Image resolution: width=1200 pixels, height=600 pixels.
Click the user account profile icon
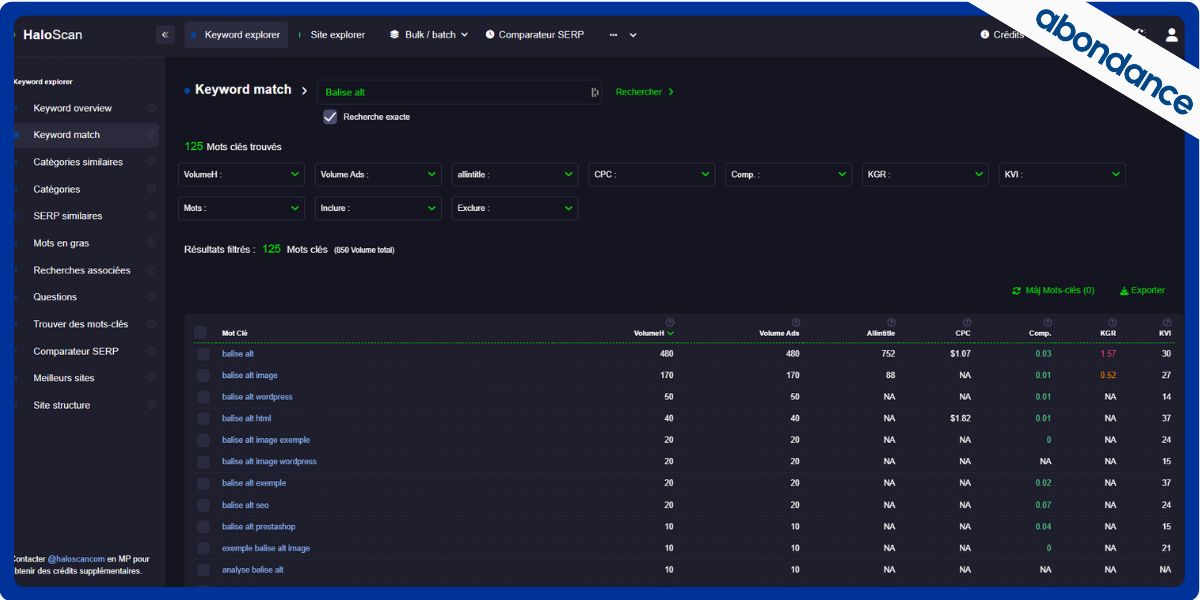tap(1171, 35)
